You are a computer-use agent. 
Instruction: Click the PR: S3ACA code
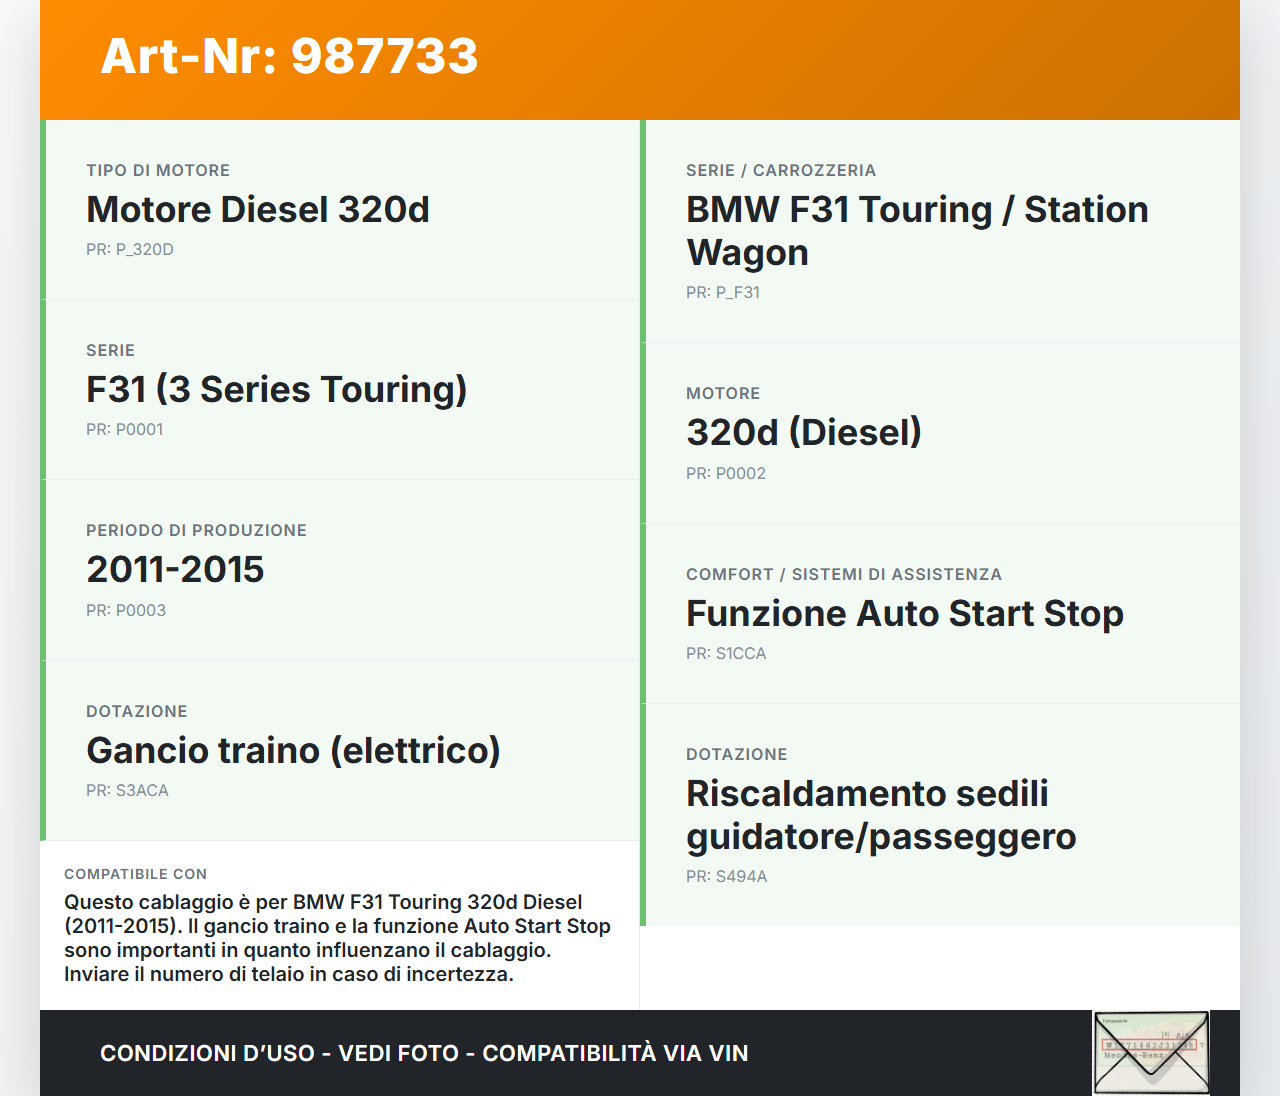tap(127, 791)
